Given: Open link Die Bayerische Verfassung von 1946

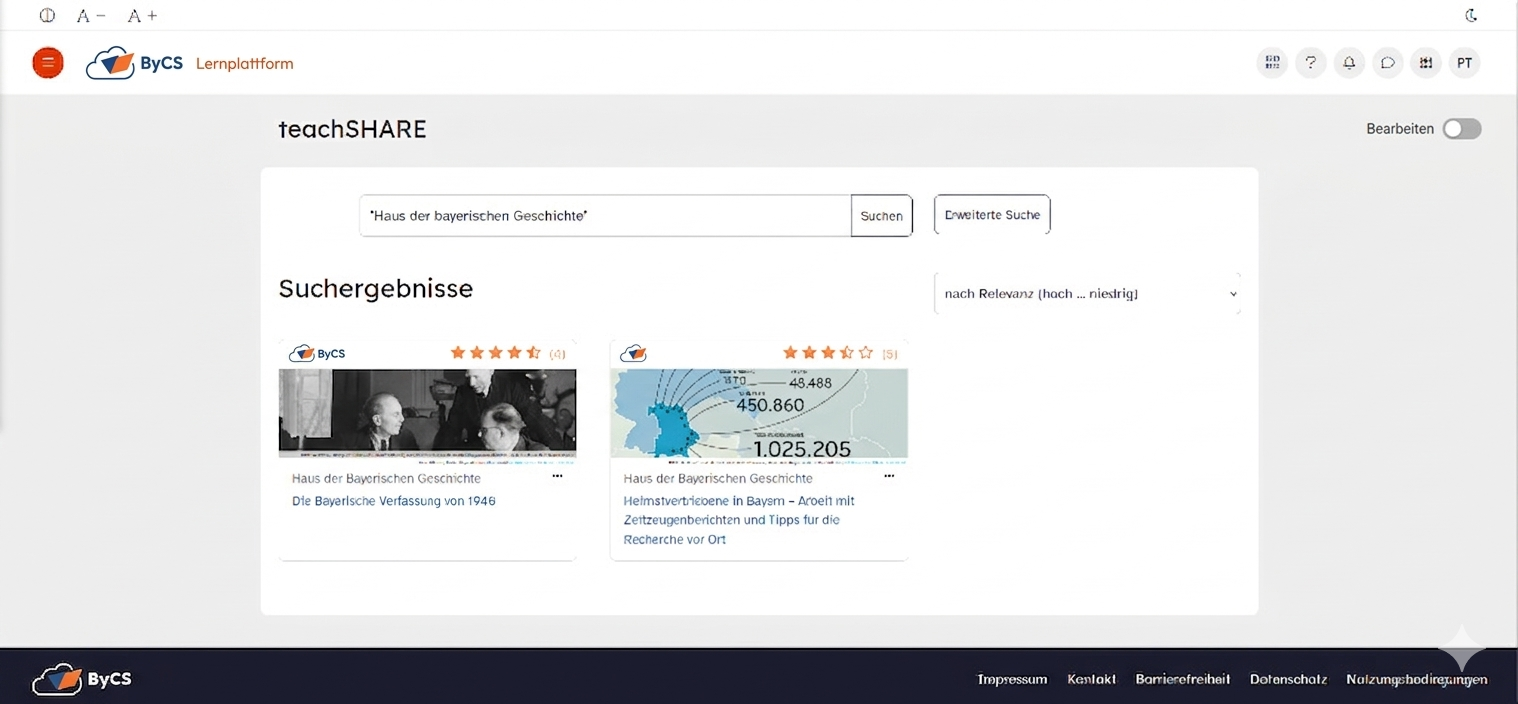Looking at the screenshot, I should coord(393,501).
